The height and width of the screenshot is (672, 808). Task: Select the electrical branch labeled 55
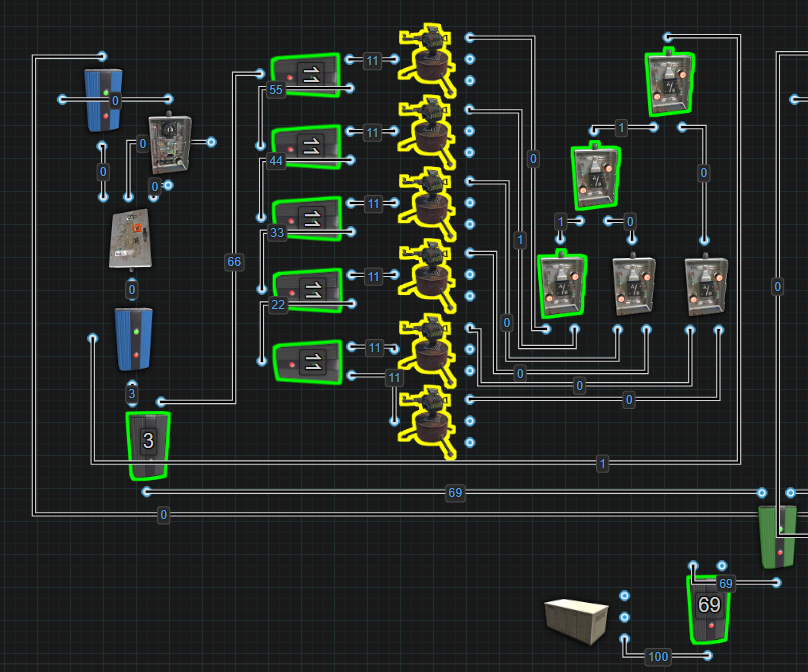click(306, 75)
